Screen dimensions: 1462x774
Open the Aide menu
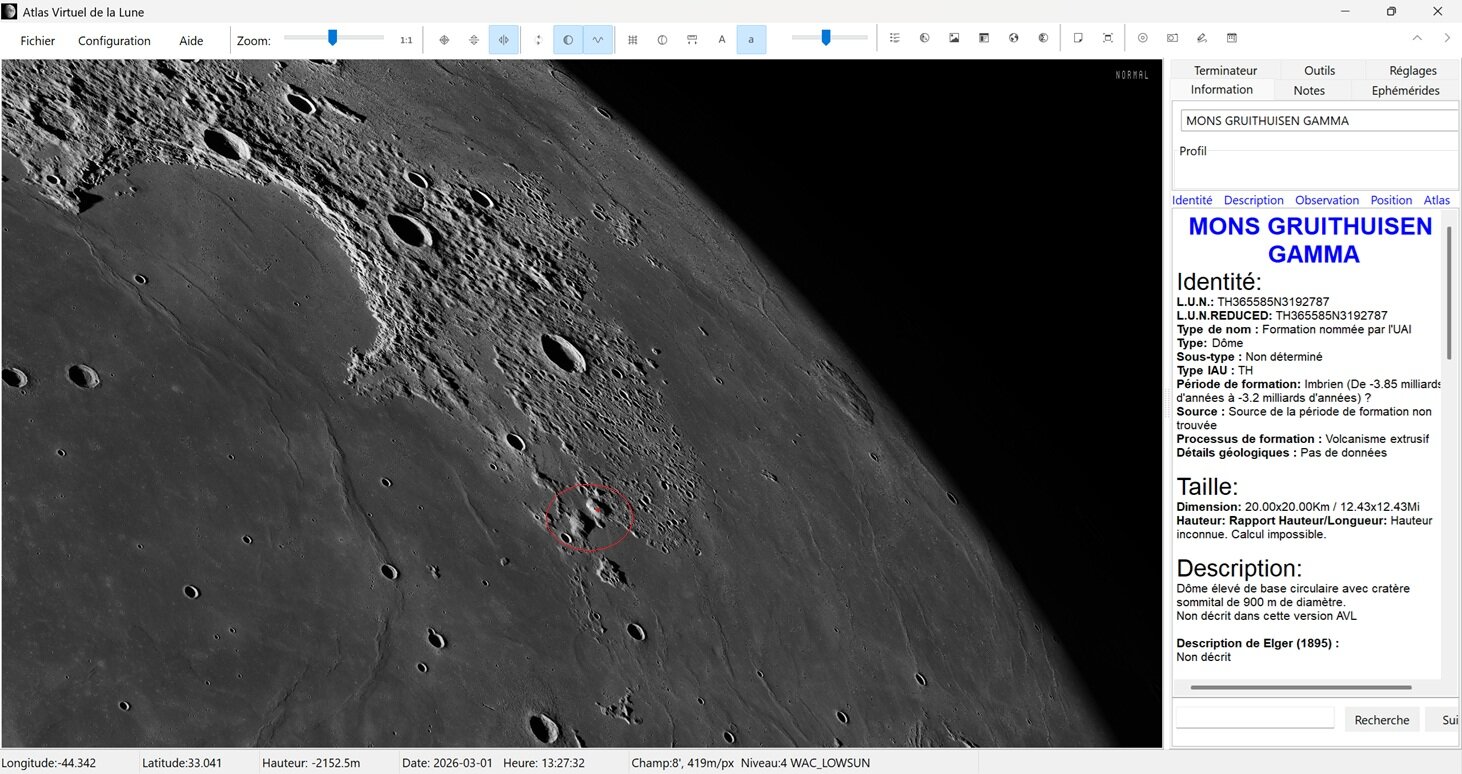point(191,41)
